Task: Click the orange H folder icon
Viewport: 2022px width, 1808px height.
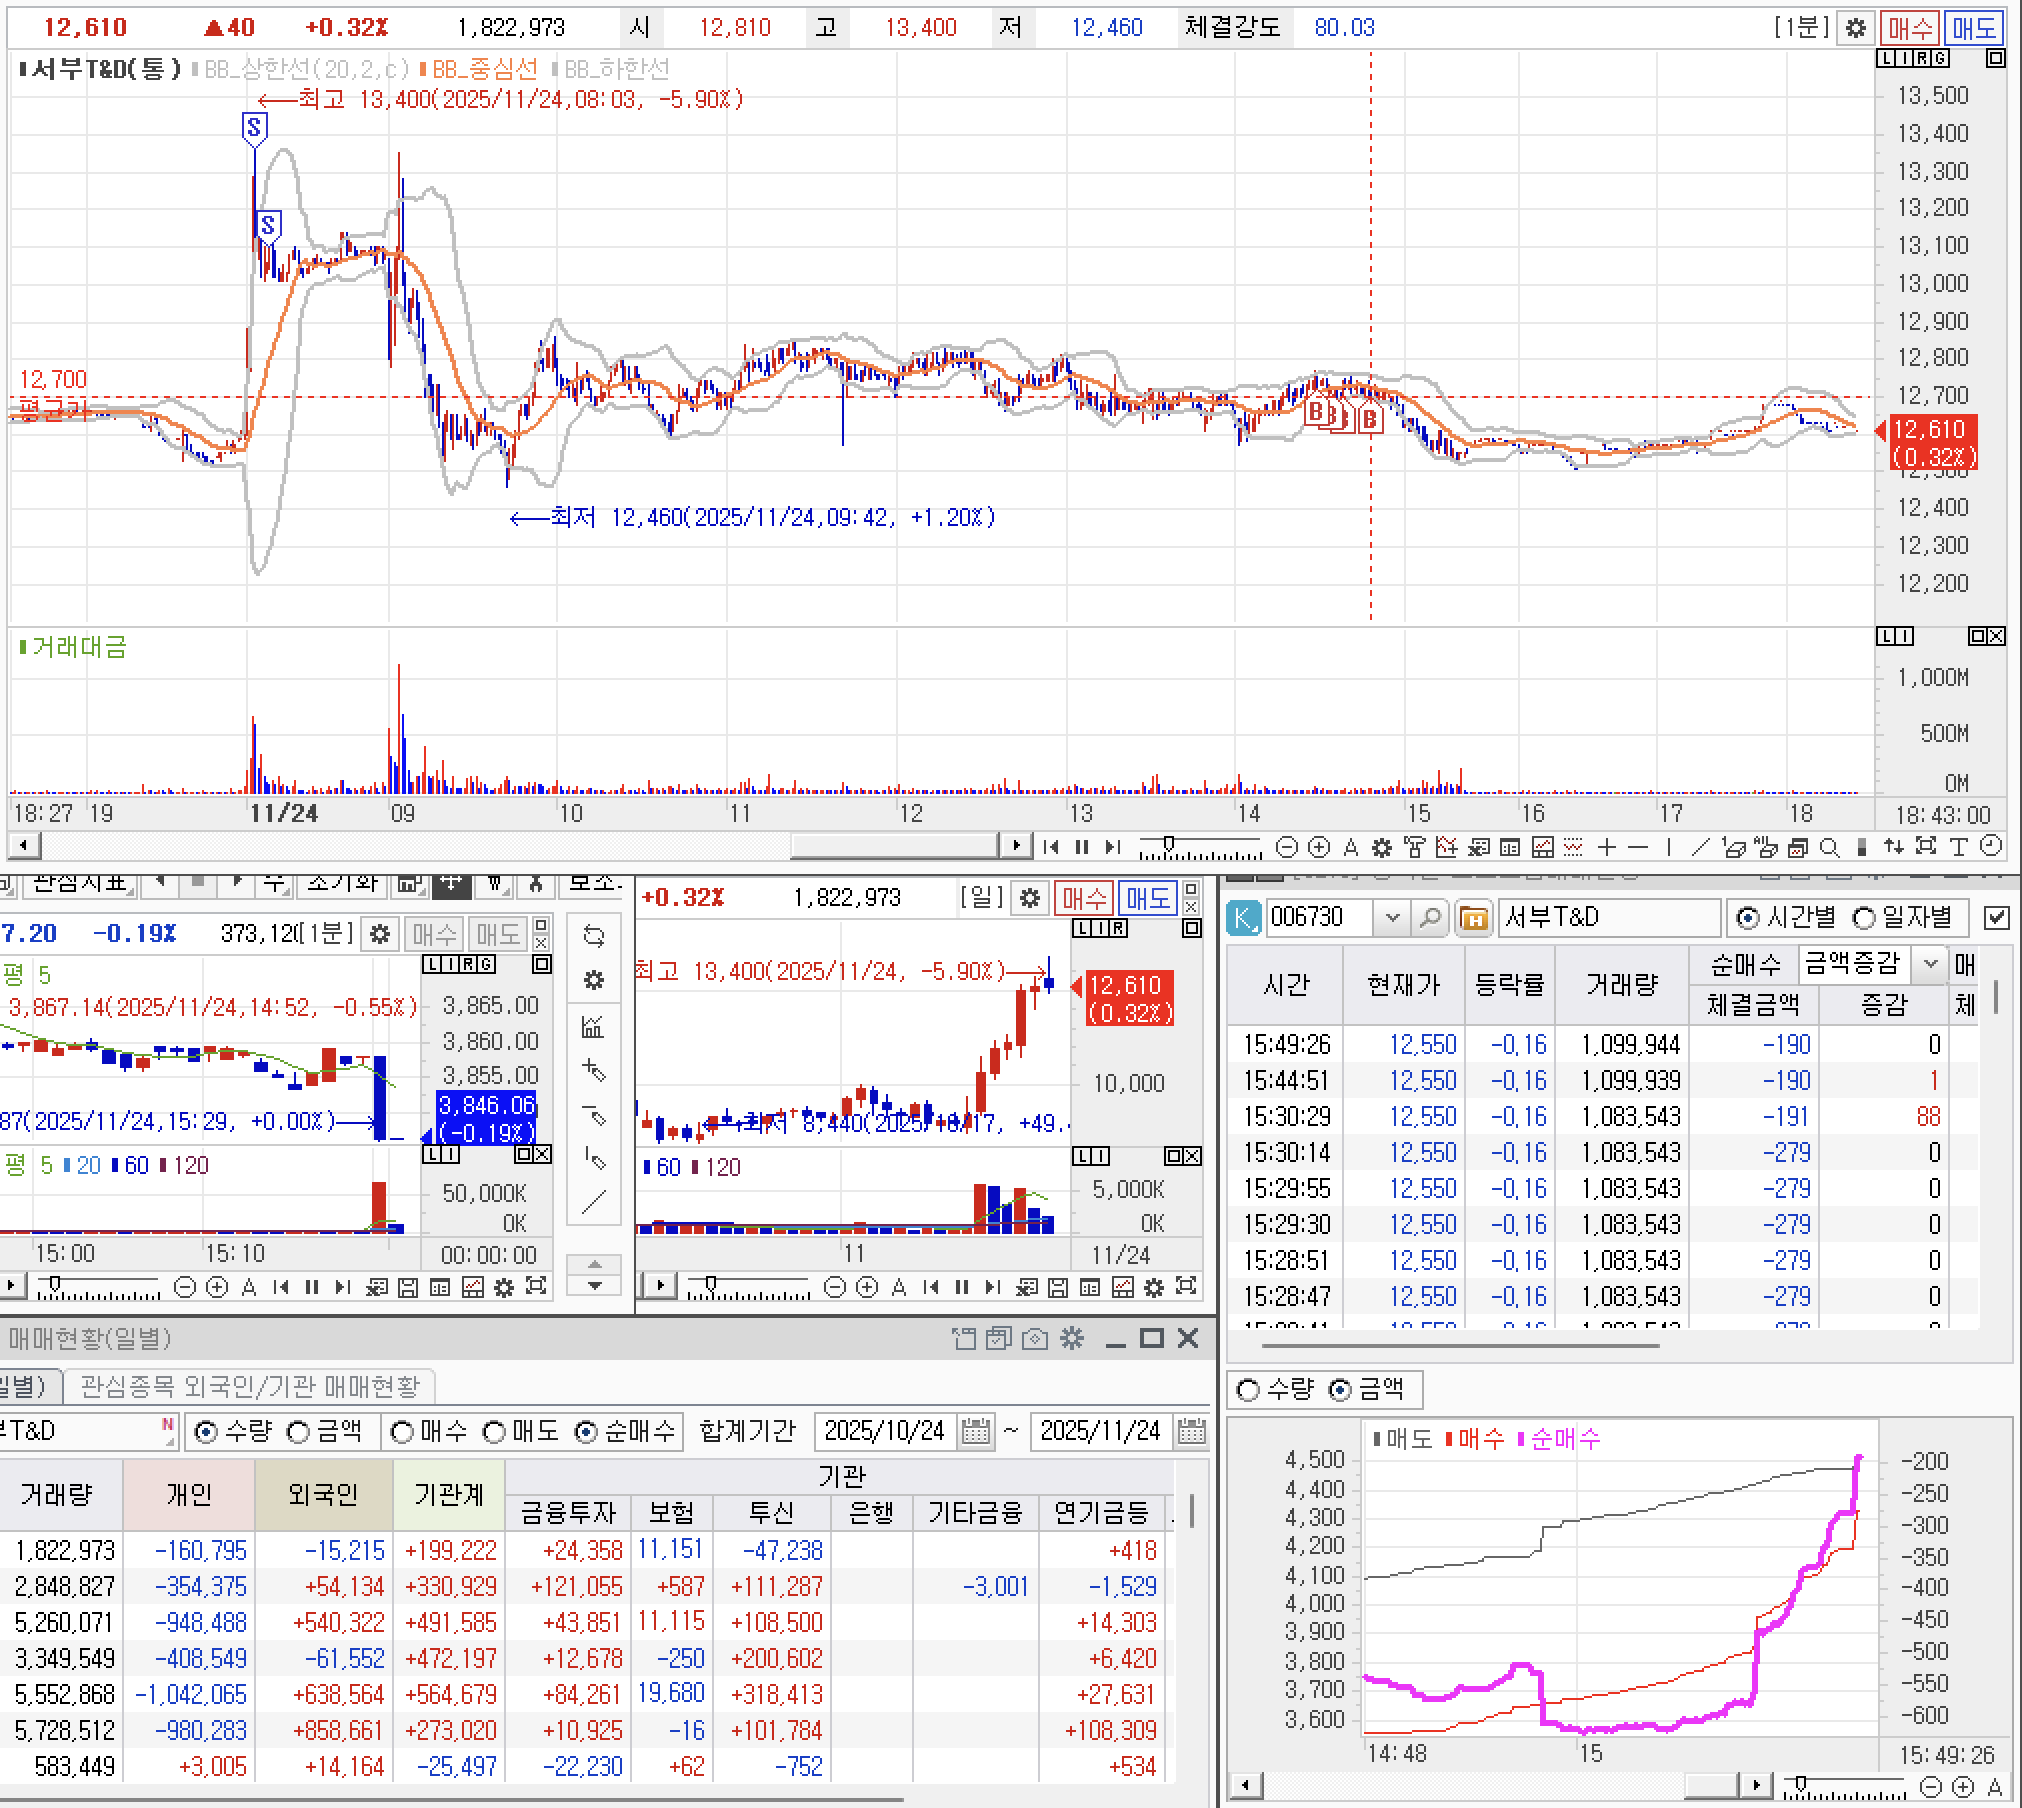Action: [1474, 917]
